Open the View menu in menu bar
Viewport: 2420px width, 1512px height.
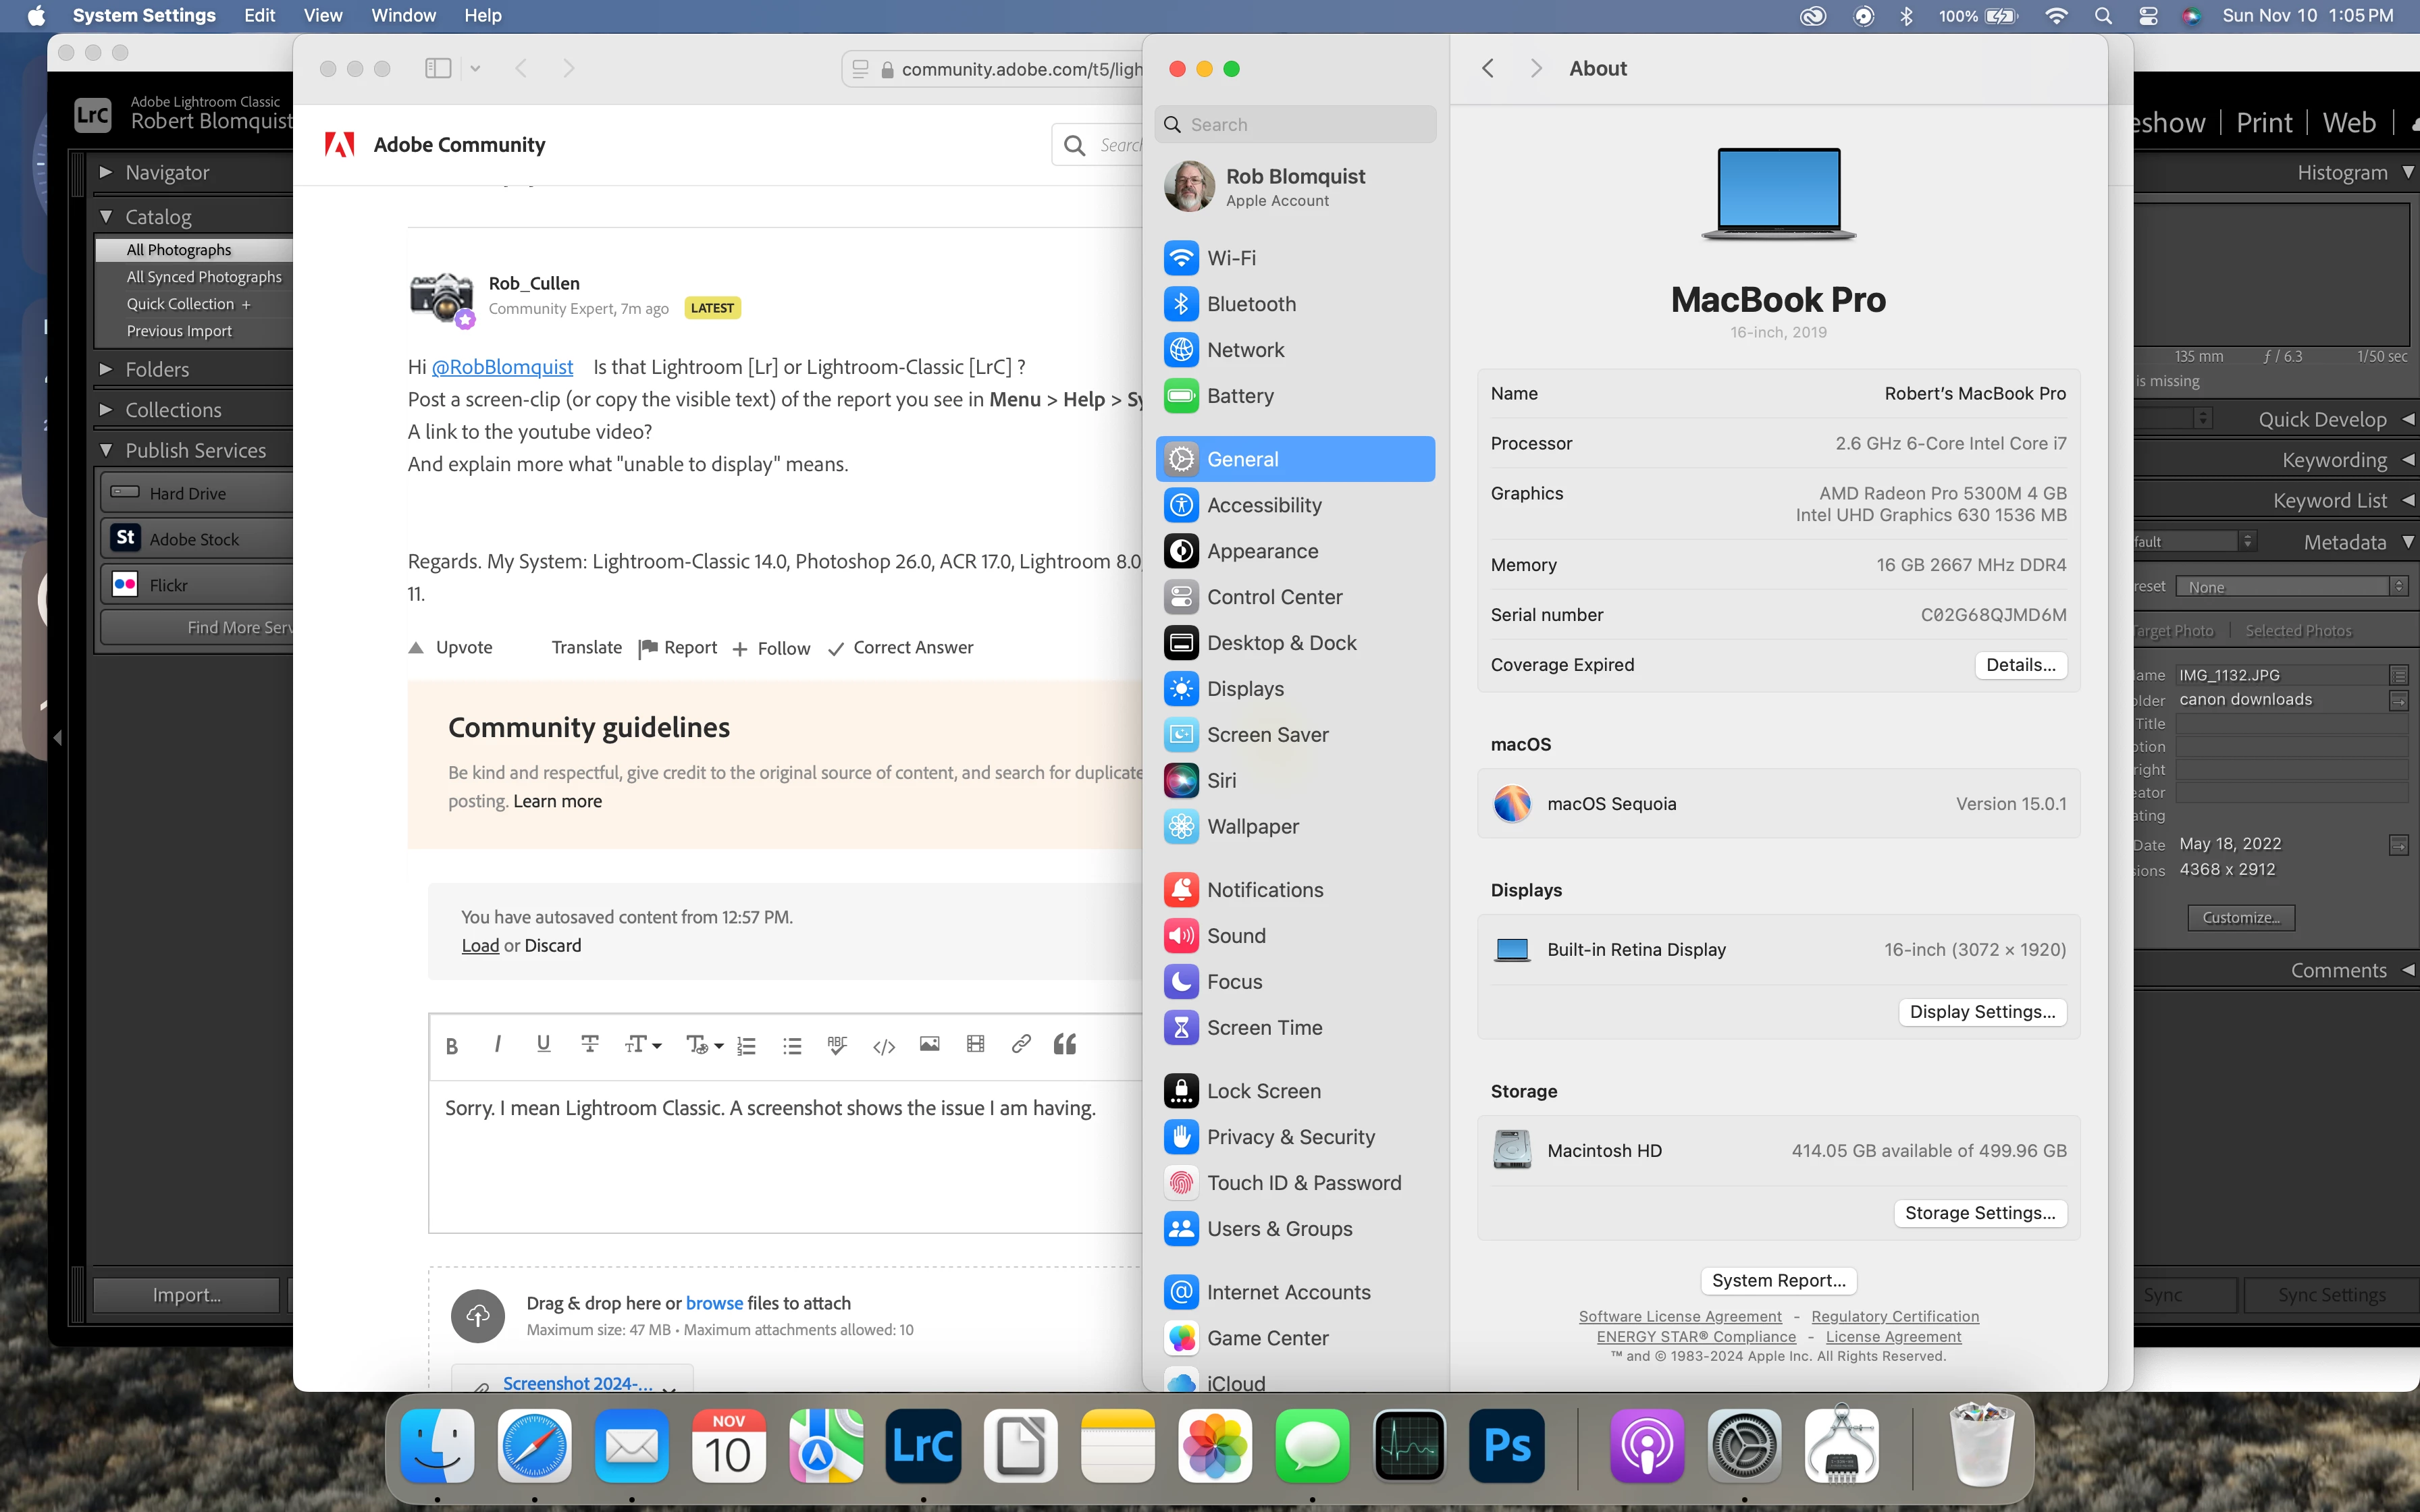coord(322,16)
